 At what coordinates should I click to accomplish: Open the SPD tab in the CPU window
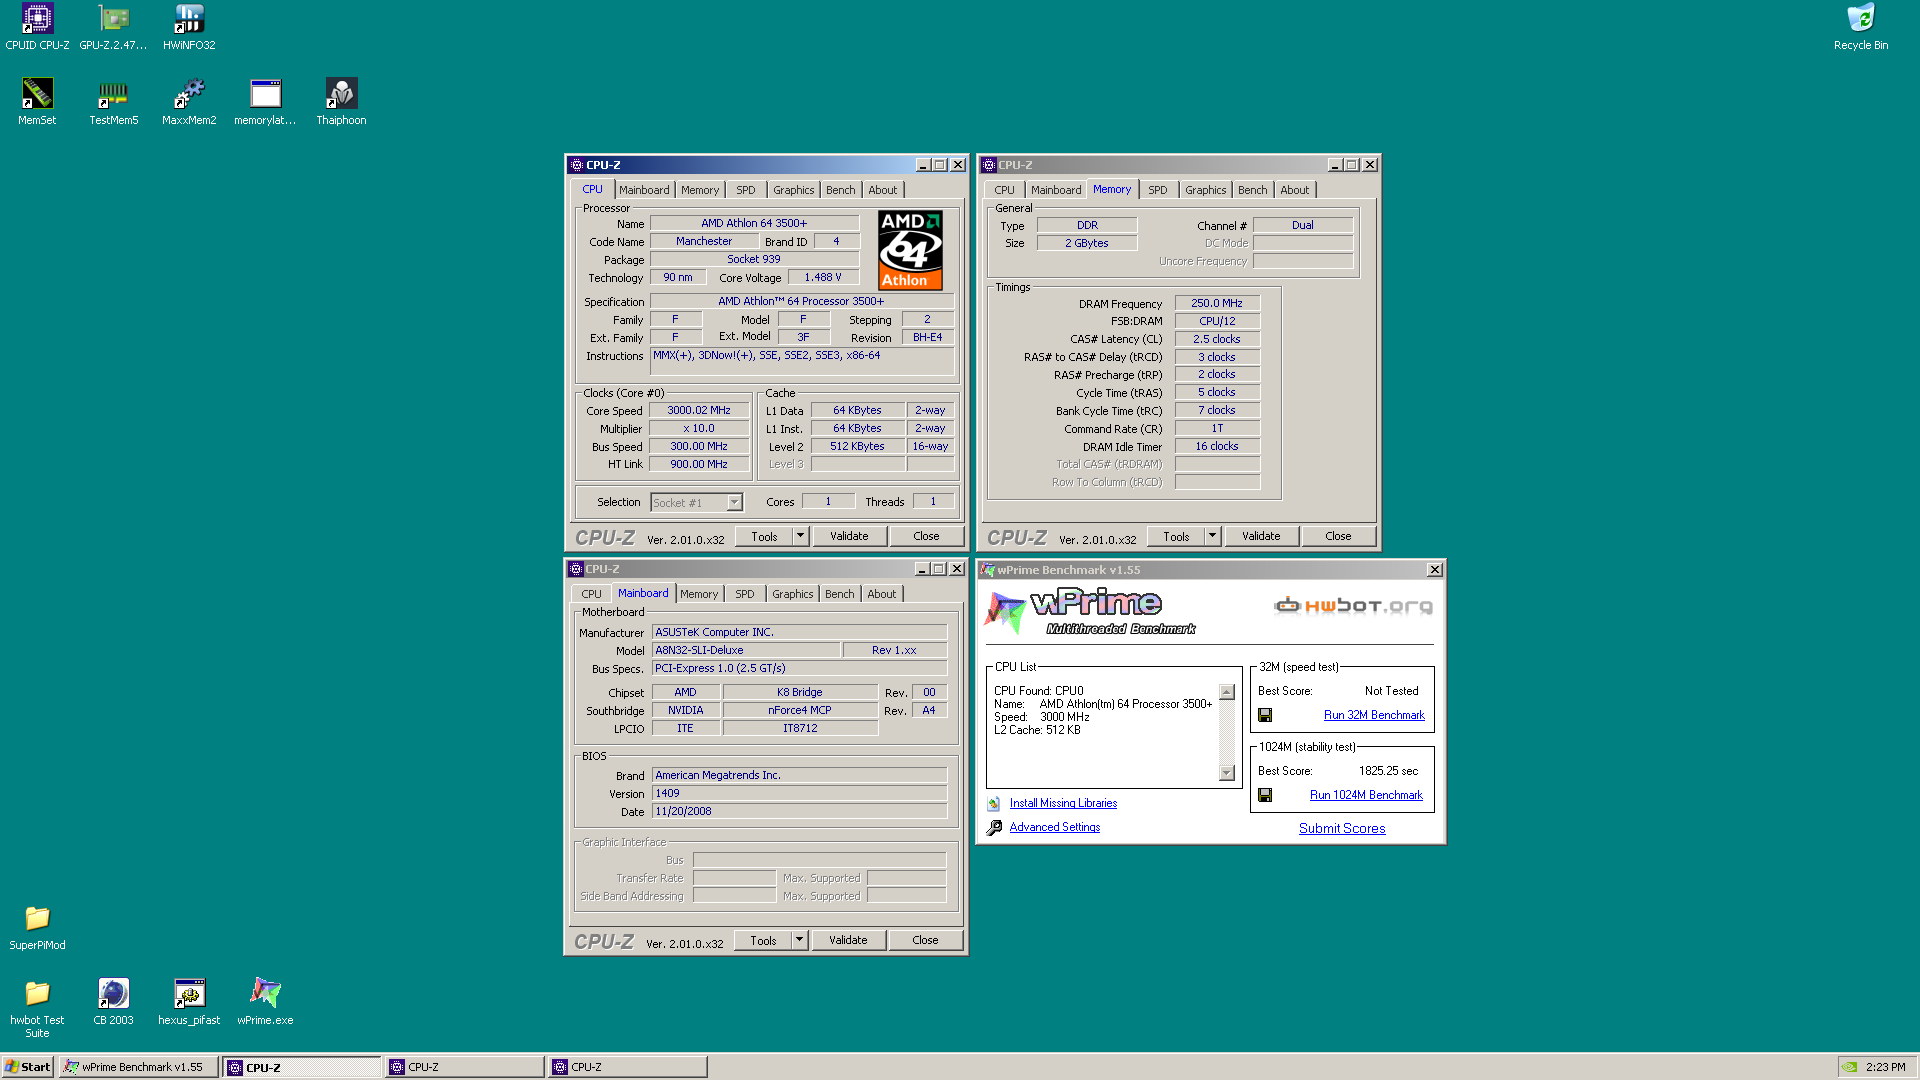click(x=746, y=190)
